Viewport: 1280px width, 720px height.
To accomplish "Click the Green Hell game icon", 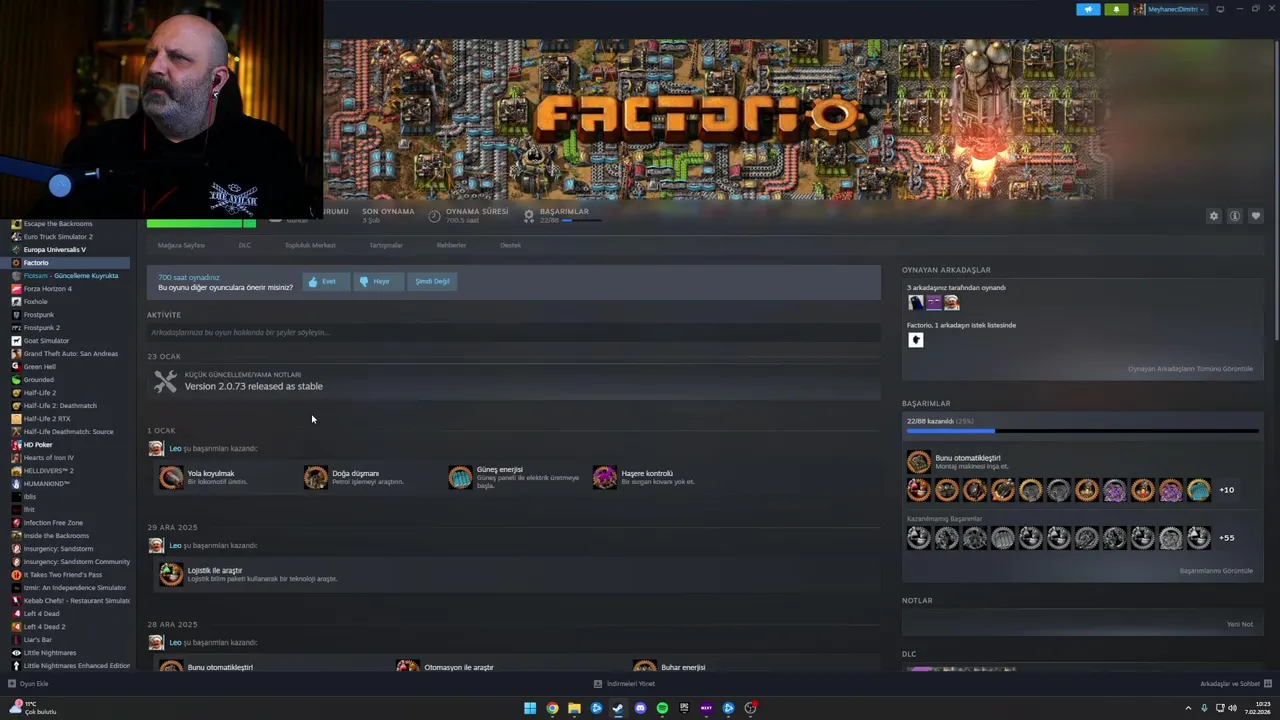I will pyautogui.click(x=16, y=367).
